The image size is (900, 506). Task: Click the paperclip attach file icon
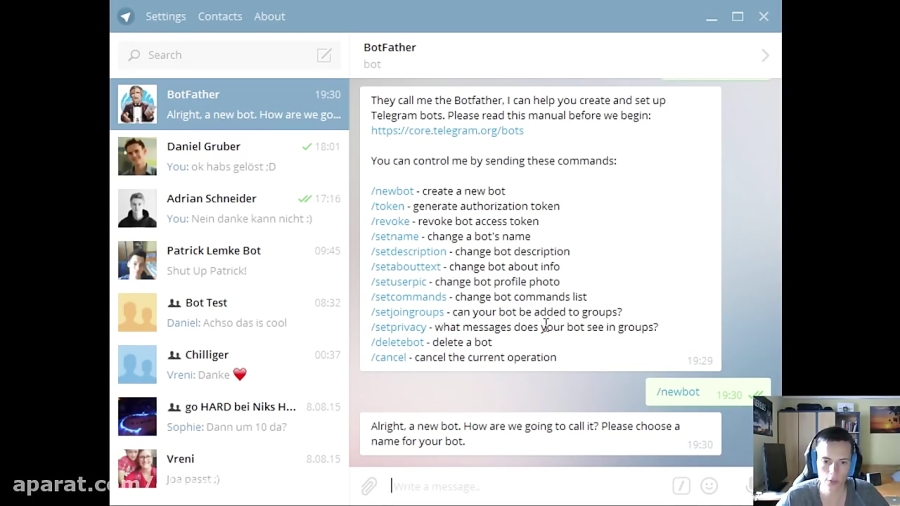pyautogui.click(x=368, y=486)
